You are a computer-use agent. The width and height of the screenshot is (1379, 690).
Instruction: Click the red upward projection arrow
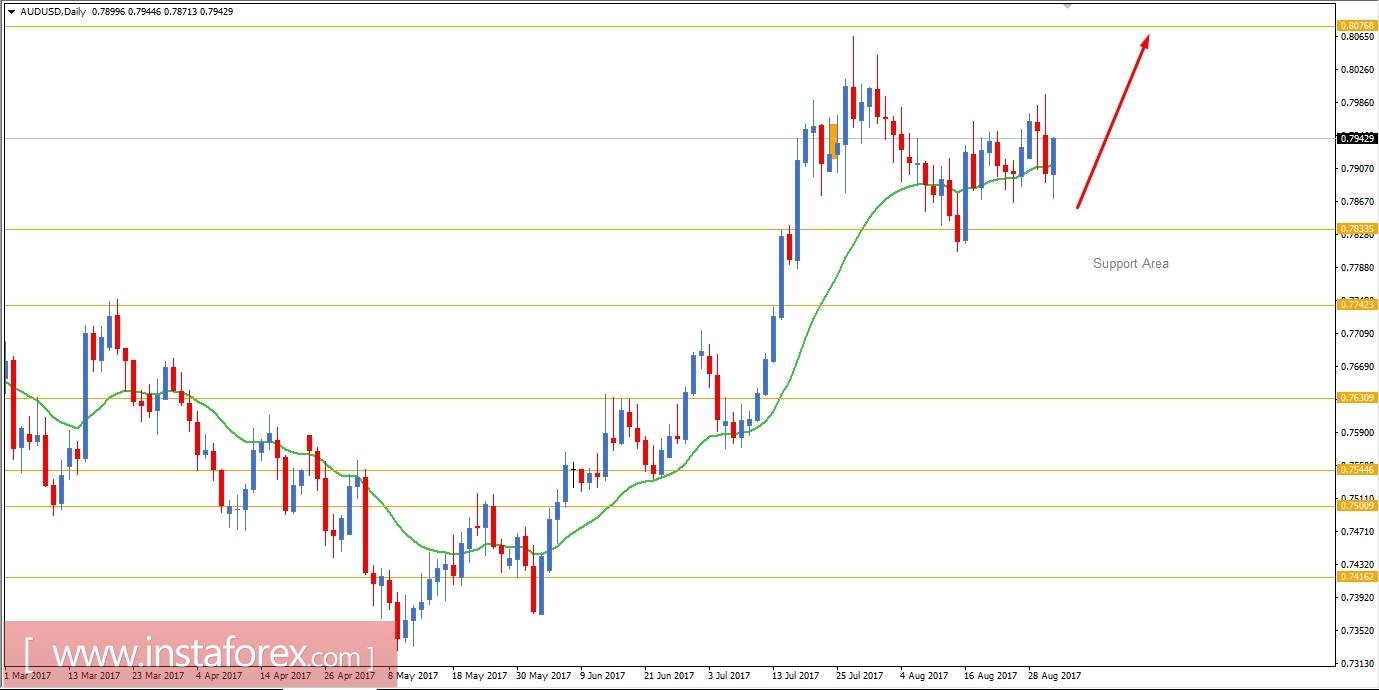(x=1113, y=120)
